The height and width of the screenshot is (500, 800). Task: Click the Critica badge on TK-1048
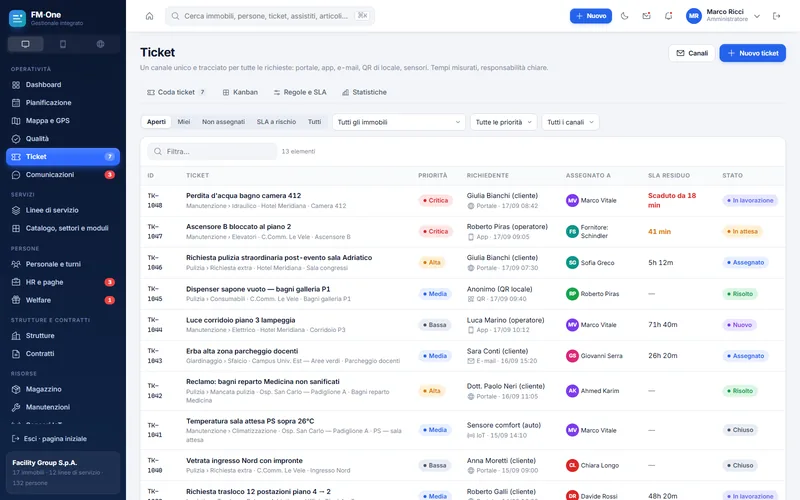click(435, 201)
